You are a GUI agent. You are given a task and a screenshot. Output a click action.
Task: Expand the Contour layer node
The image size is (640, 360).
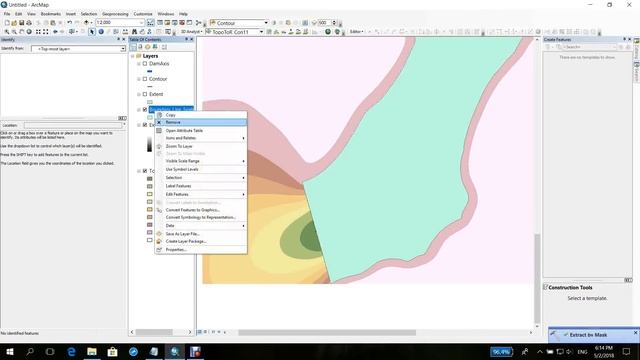pos(139,79)
